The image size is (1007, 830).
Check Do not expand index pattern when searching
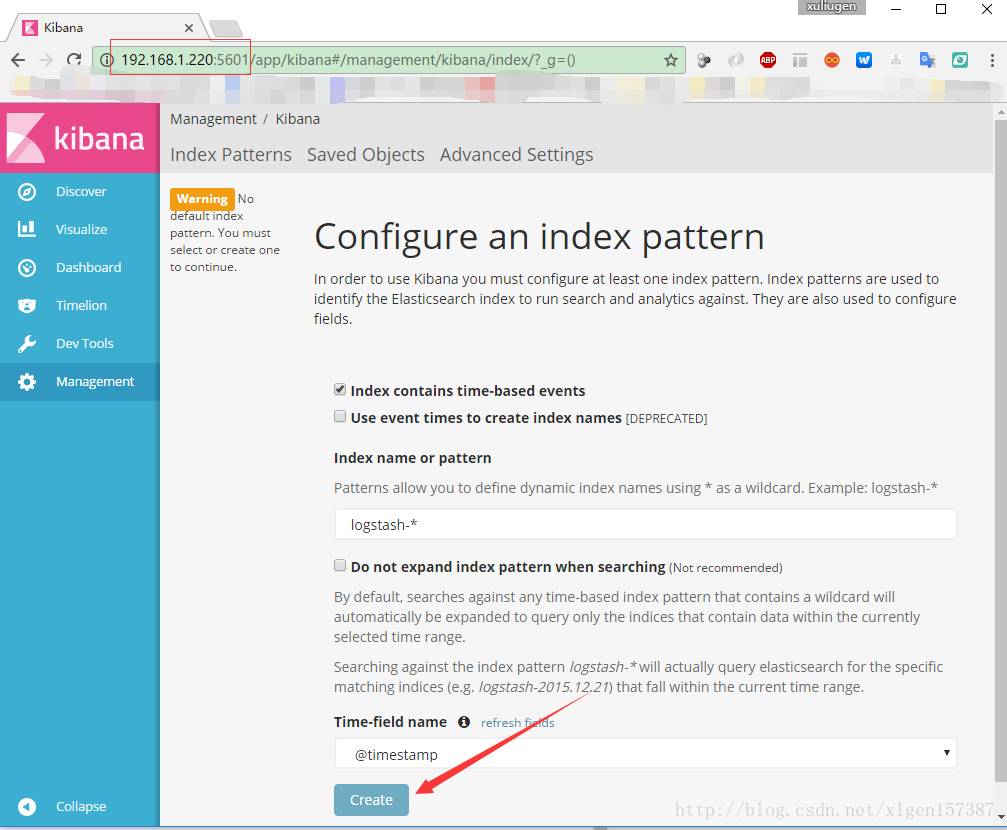(x=340, y=565)
